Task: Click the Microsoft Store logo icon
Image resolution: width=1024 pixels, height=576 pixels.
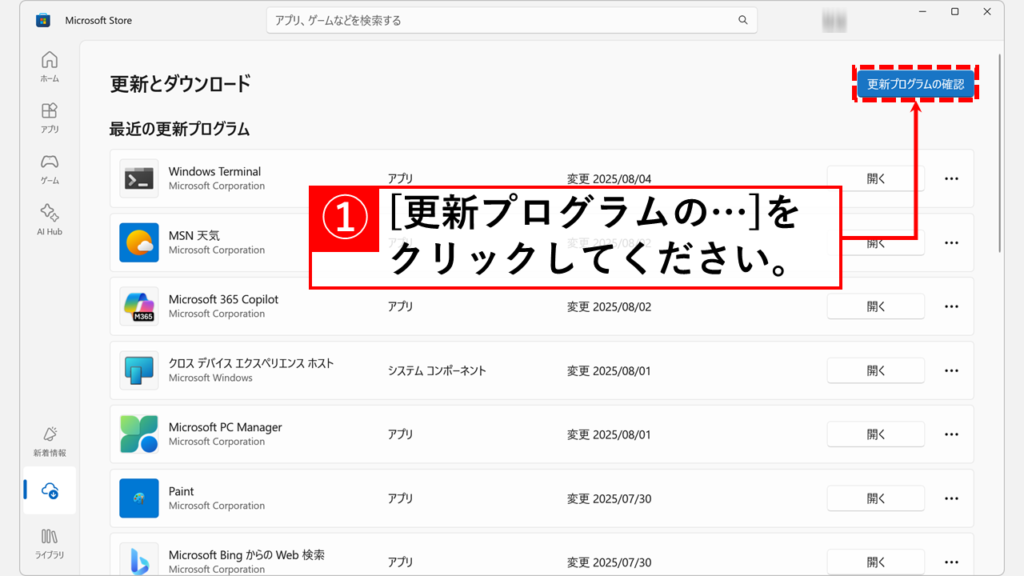Action: (x=43, y=20)
